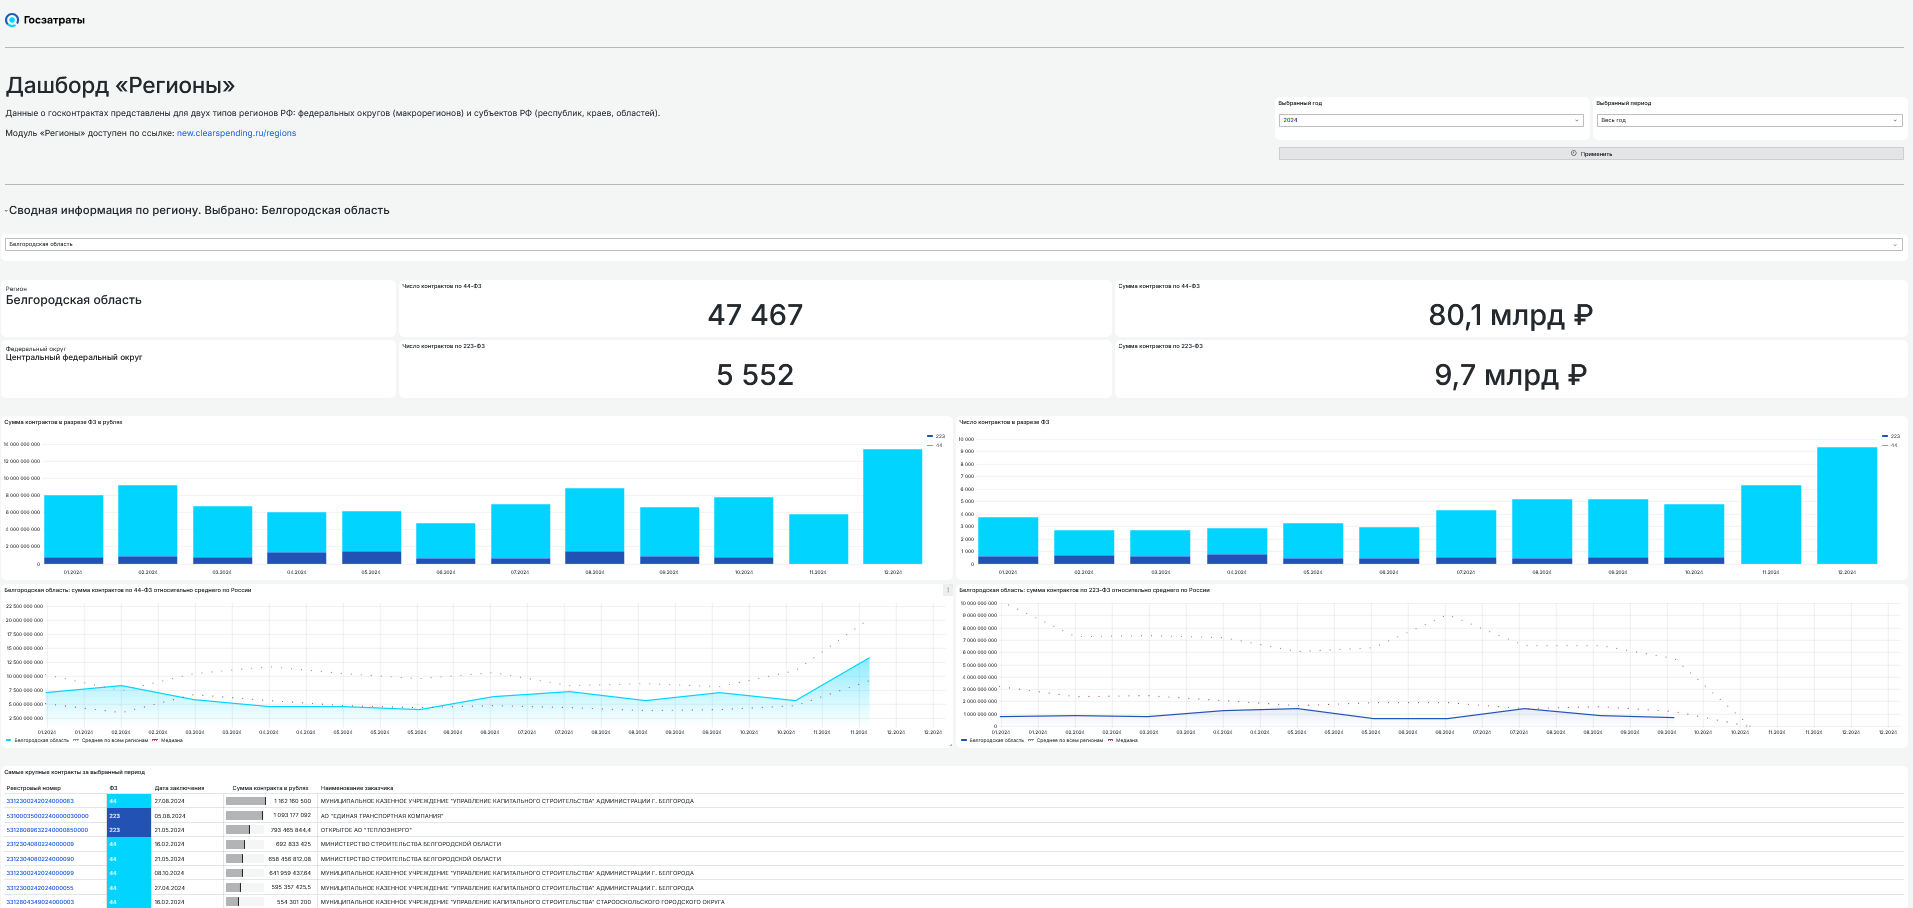This screenshot has height=908, width=1913.
Task: Open the selected year dropdown showing 2024
Action: [1431, 120]
